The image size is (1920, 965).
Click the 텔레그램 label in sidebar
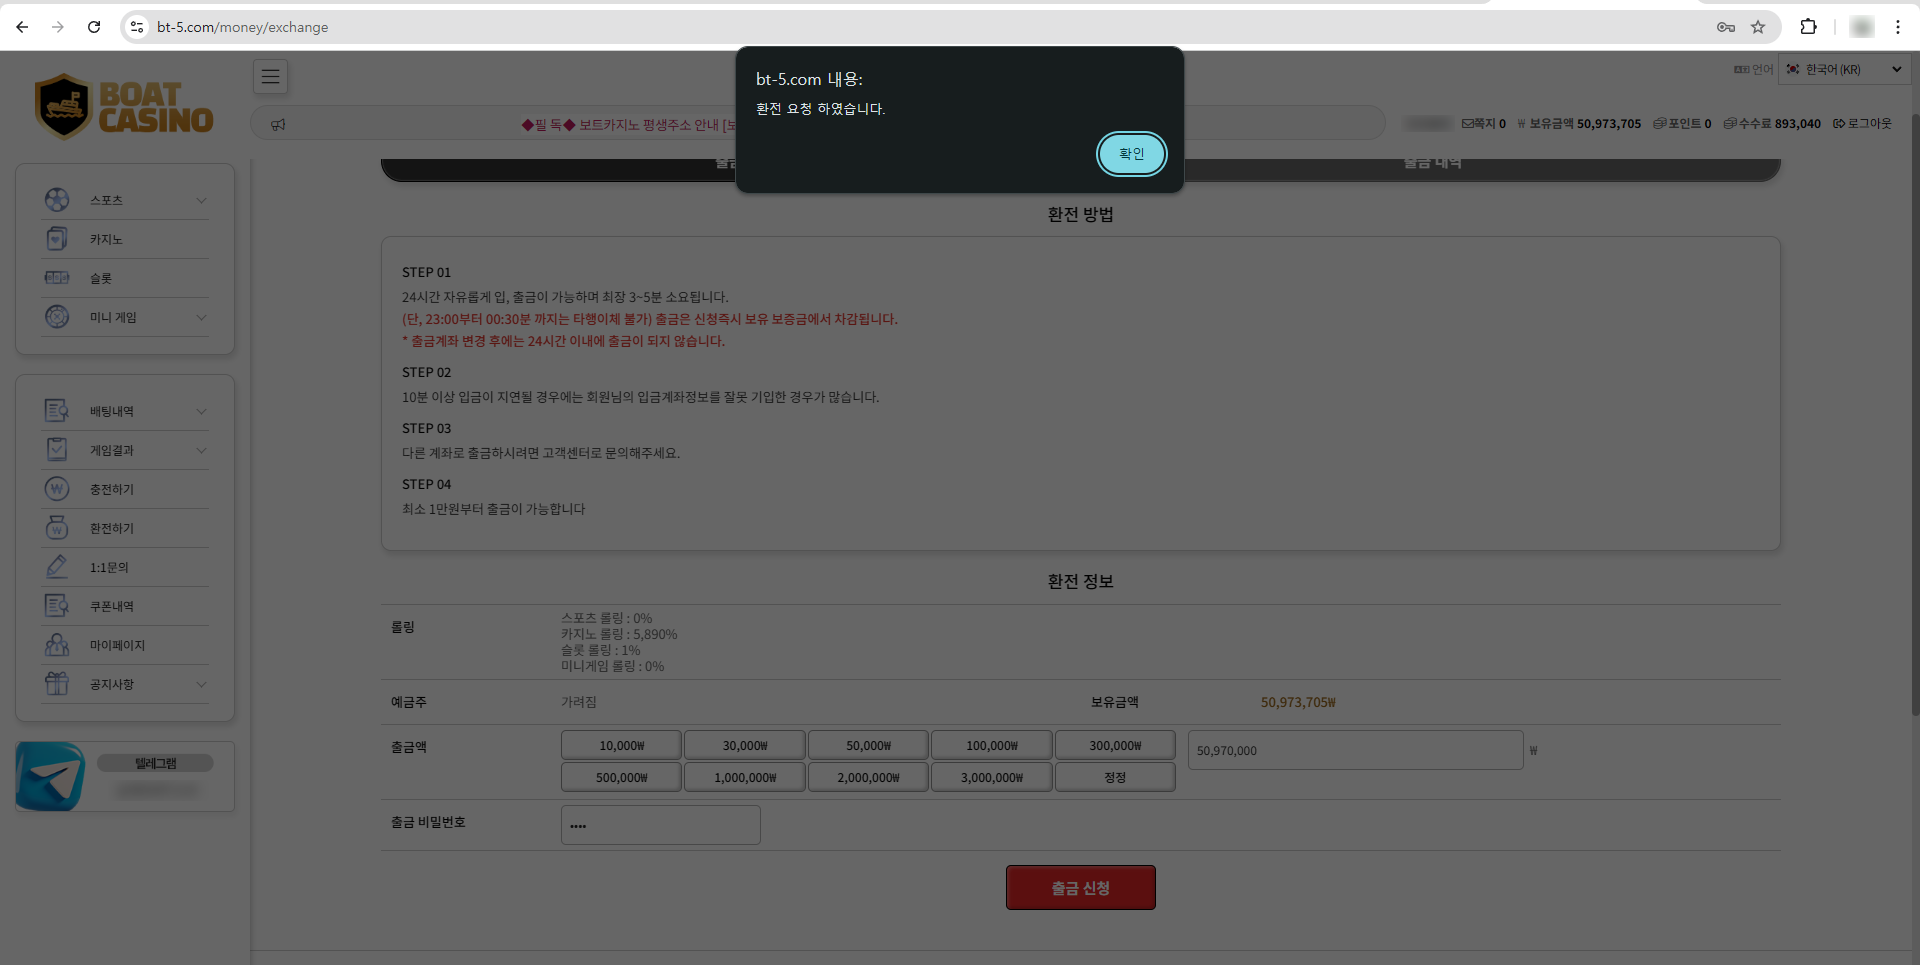click(x=155, y=763)
